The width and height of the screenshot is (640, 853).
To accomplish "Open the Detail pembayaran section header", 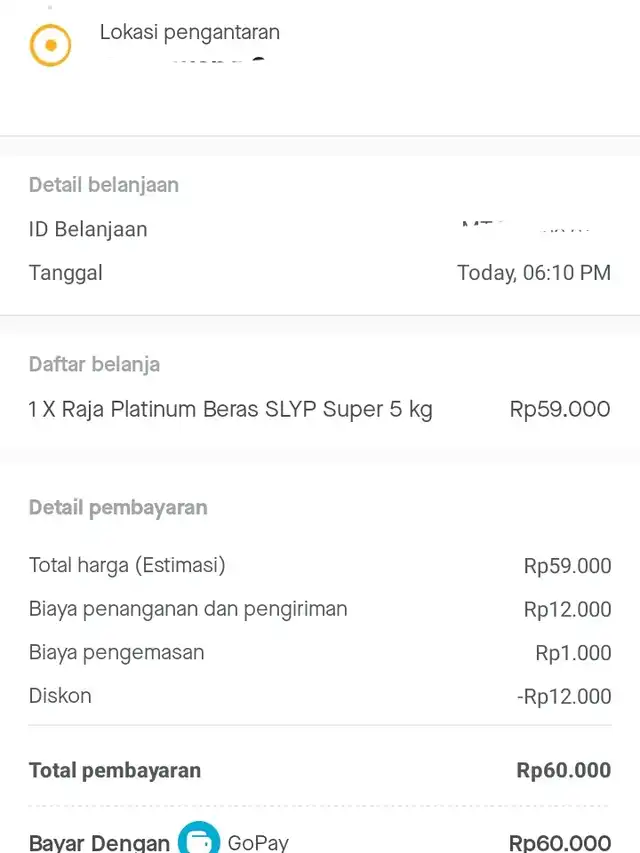I will (x=118, y=508).
